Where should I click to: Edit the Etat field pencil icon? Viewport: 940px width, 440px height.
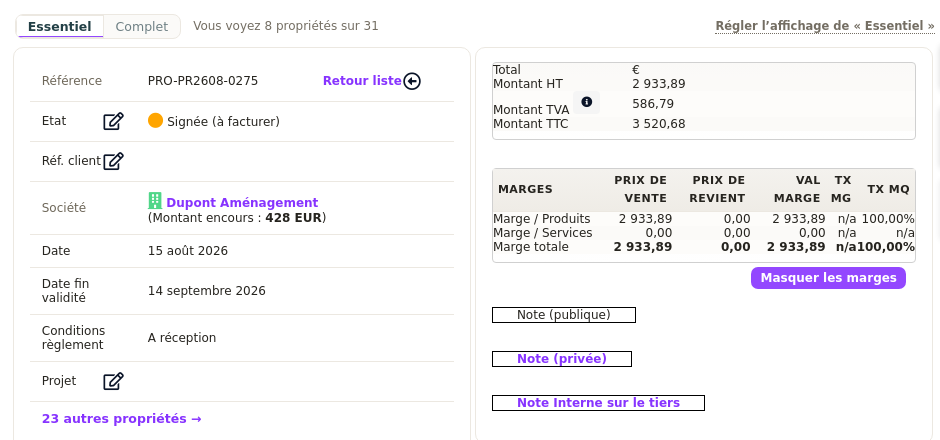[113, 121]
